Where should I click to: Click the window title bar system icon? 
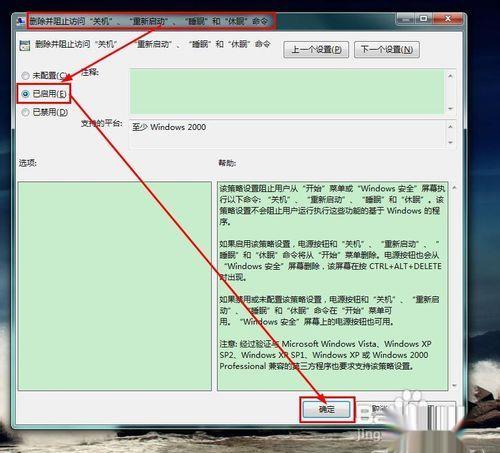point(21,22)
